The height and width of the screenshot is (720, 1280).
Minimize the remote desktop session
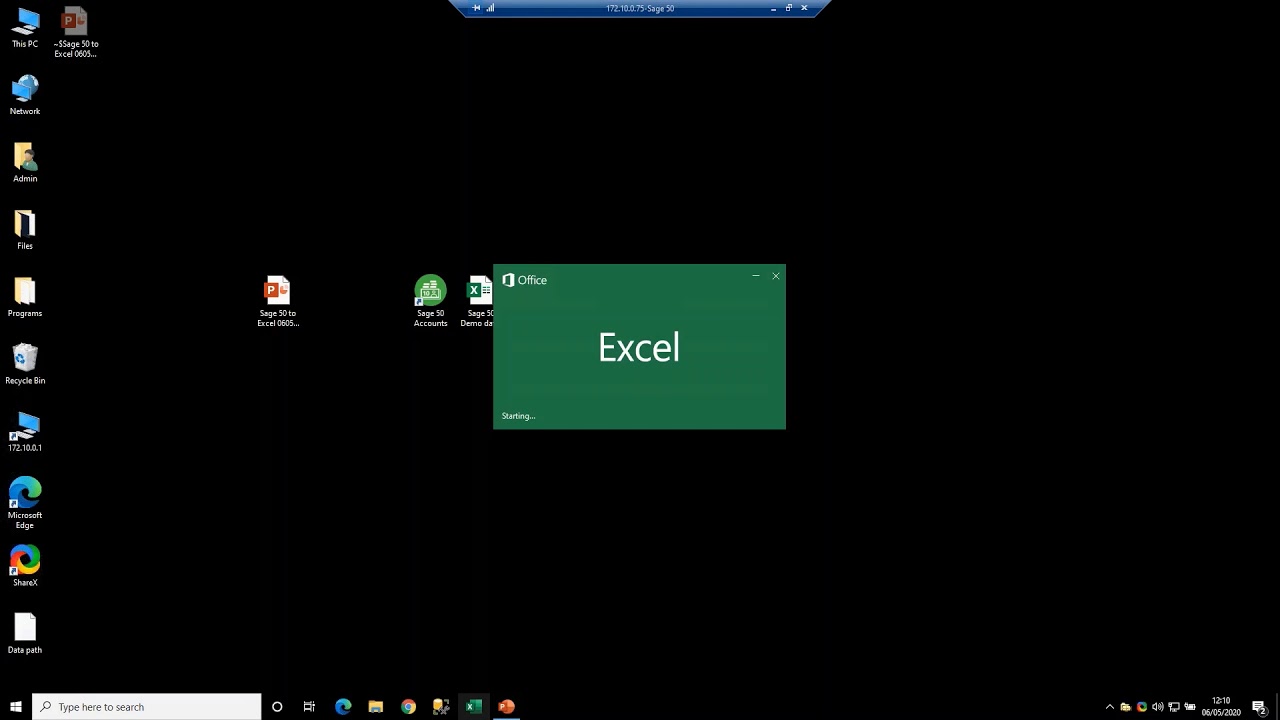click(773, 8)
